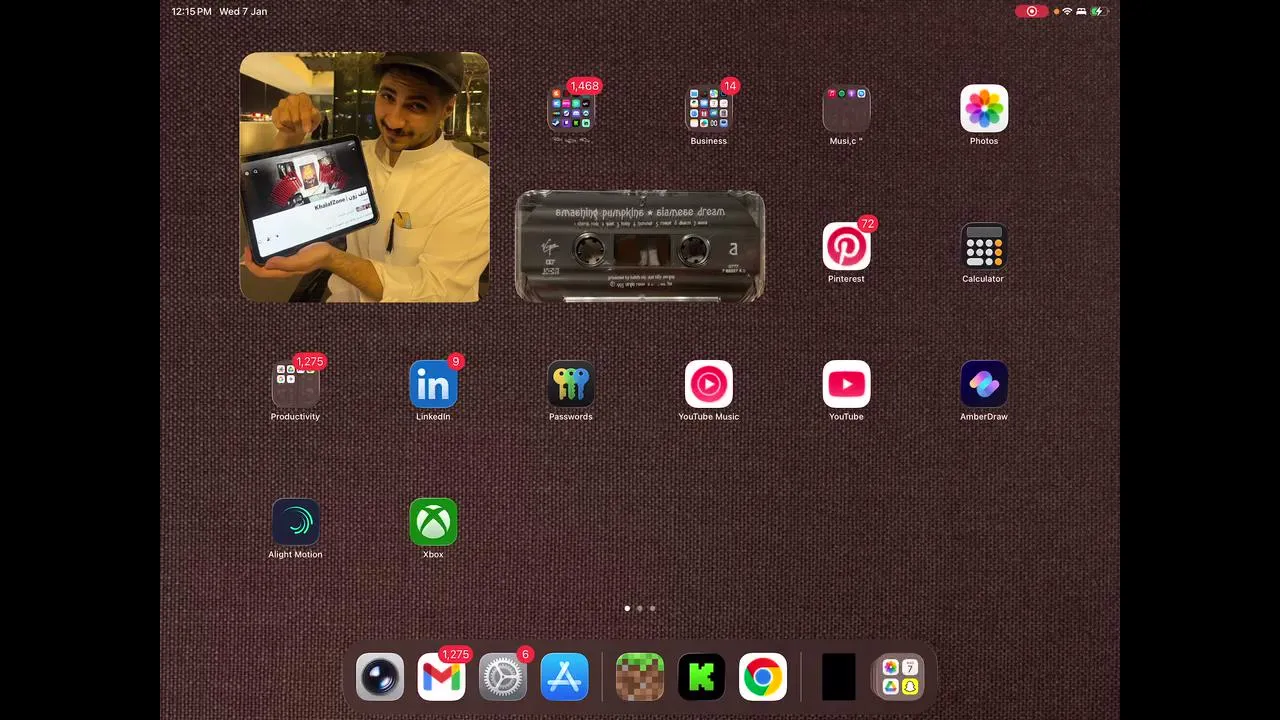This screenshot has height=720, width=1280.
Task: Tap the 'Wed 7 Jan' date text
Action: [x=243, y=11]
